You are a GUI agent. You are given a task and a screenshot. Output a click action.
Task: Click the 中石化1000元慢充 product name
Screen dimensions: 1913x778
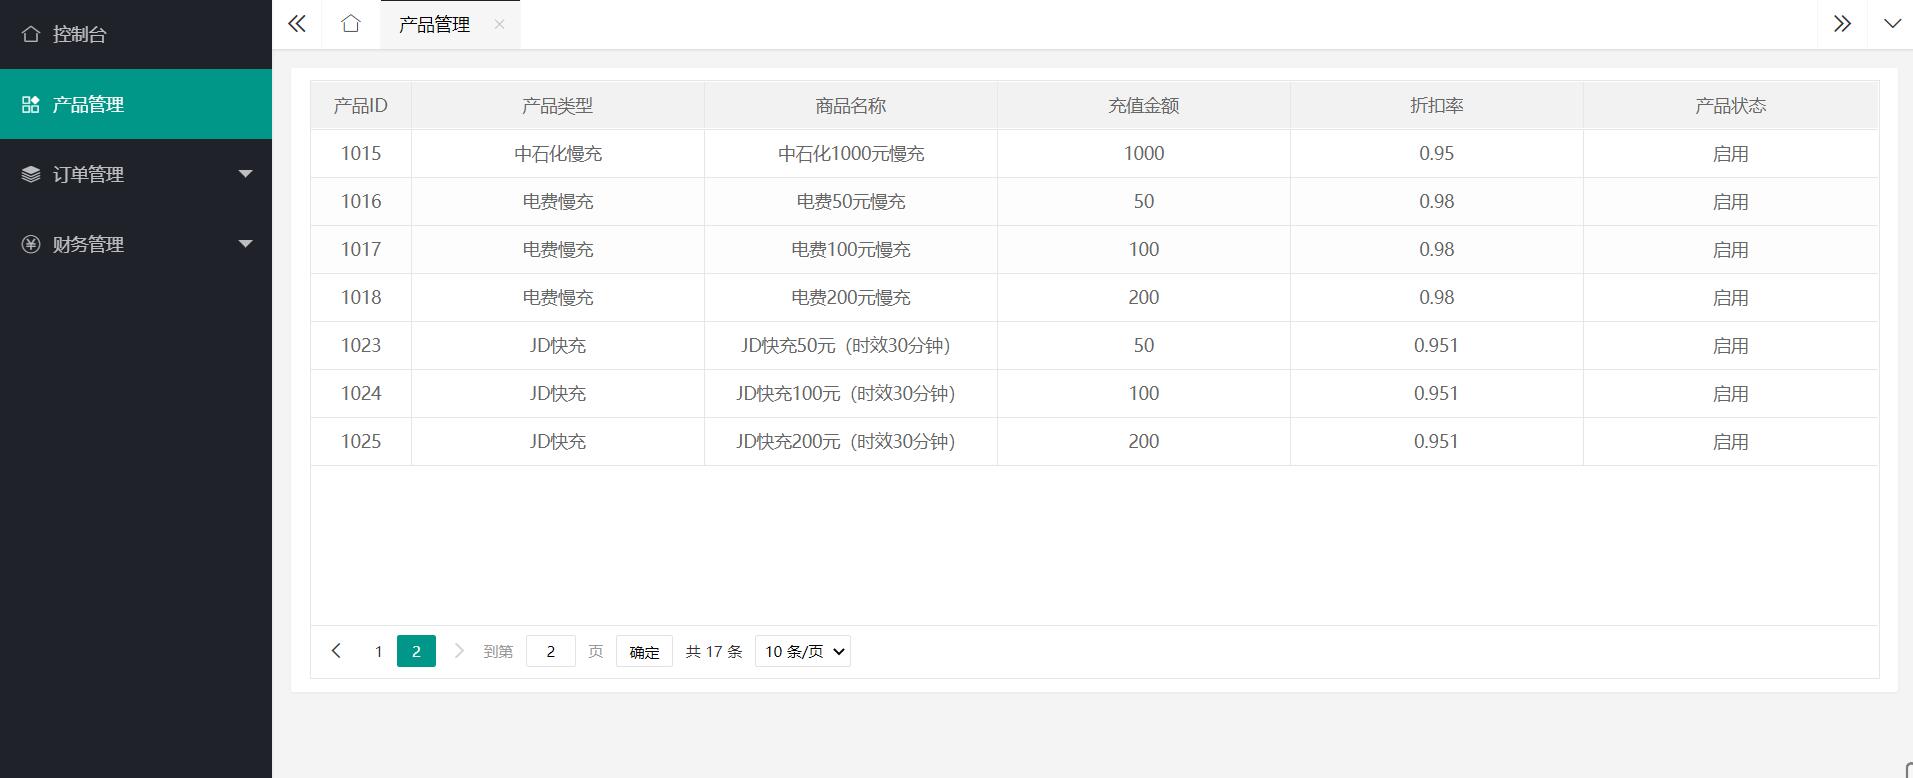[x=851, y=153]
